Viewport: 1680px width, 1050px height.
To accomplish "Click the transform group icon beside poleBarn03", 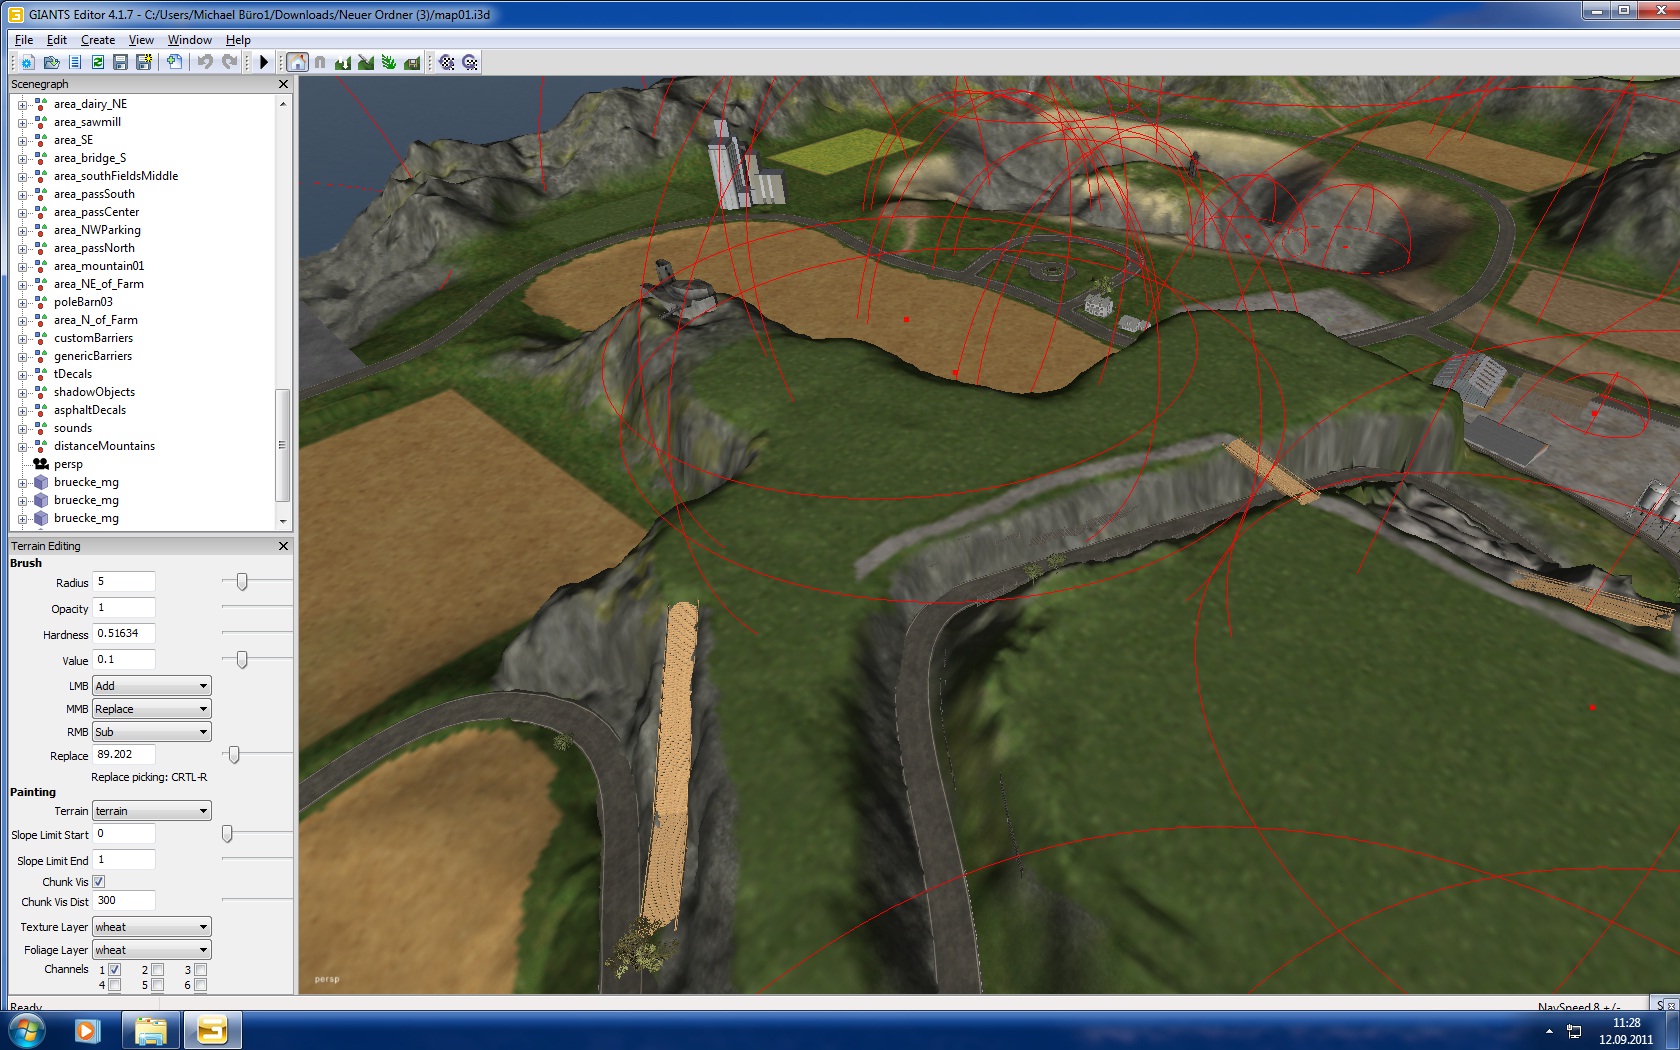I will [41, 302].
